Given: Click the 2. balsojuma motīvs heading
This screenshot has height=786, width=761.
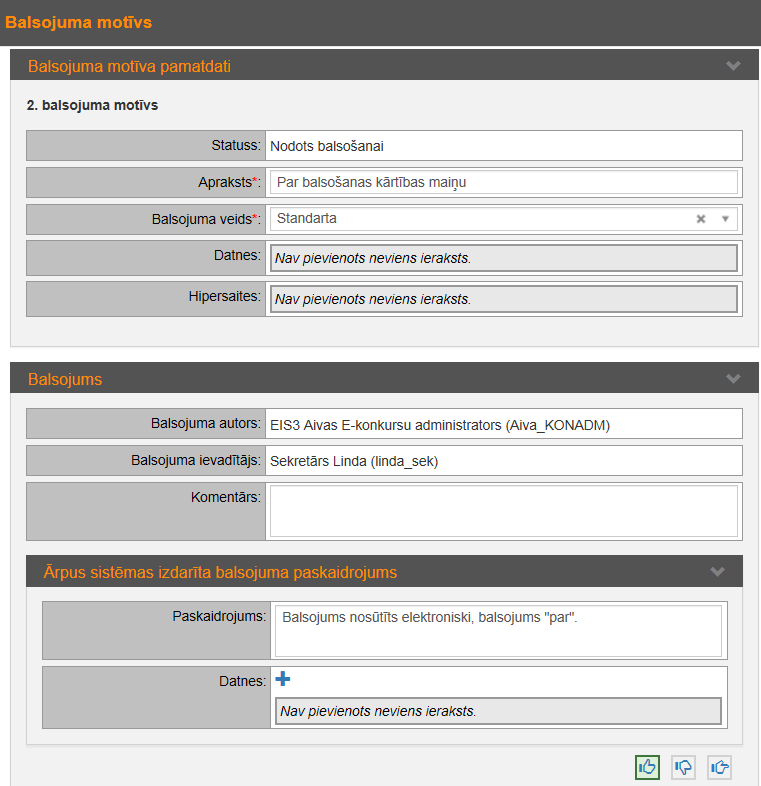Looking at the screenshot, I should (x=92, y=105).
